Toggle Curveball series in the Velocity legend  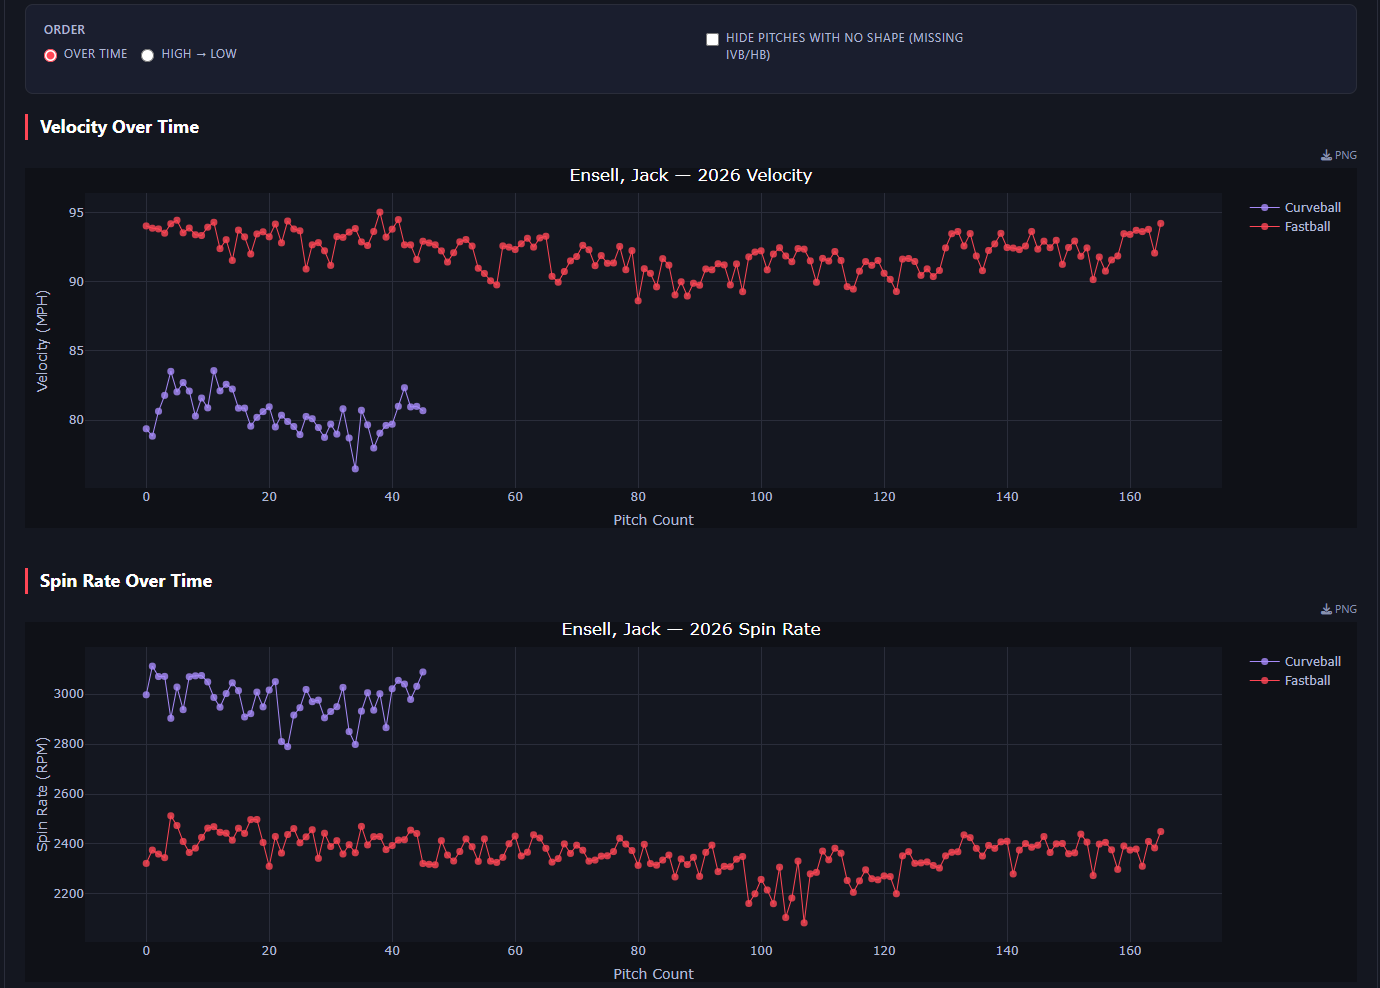pyautogui.click(x=1296, y=208)
